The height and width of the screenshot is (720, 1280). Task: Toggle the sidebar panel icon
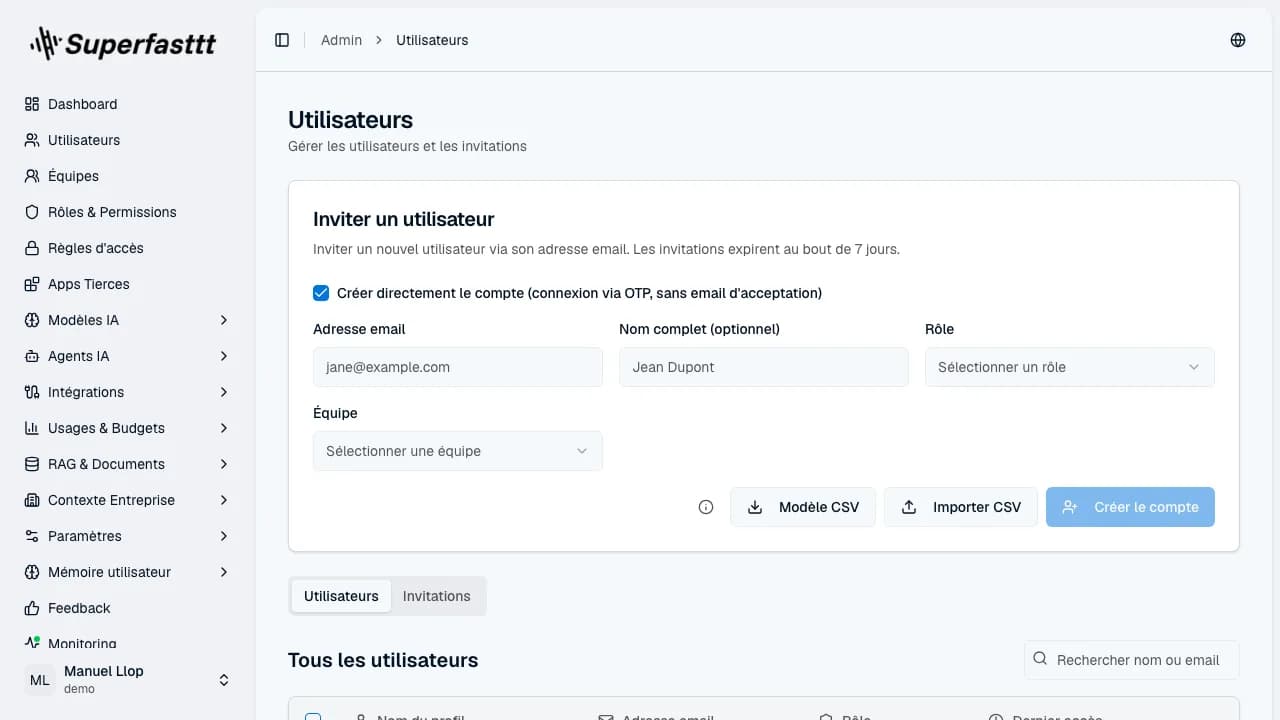(282, 40)
